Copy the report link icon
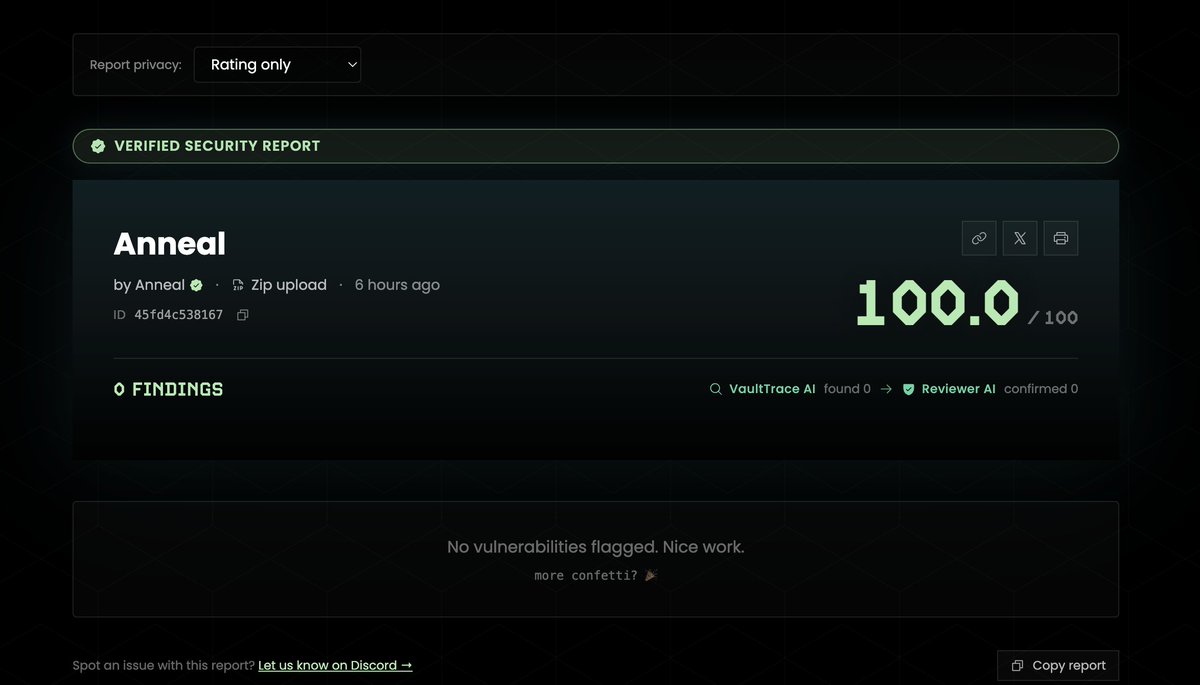 click(x=979, y=238)
